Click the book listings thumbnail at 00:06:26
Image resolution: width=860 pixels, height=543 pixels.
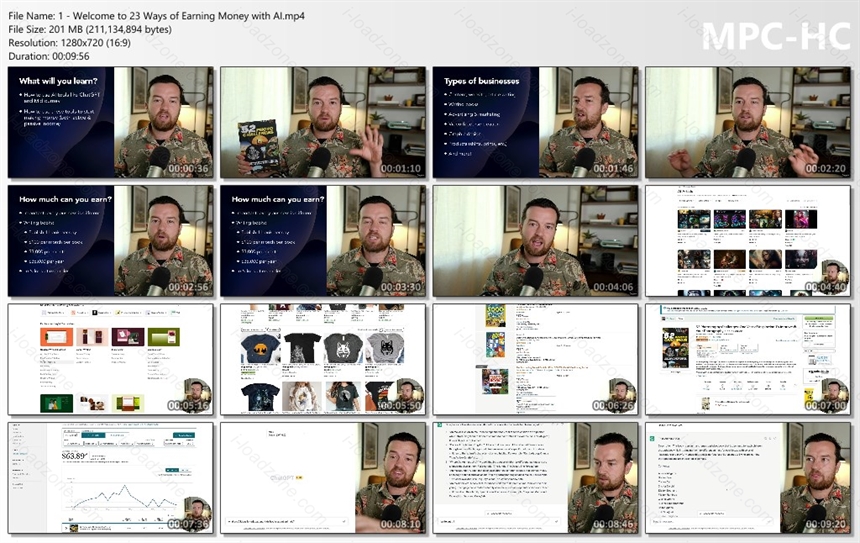click(x=535, y=359)
